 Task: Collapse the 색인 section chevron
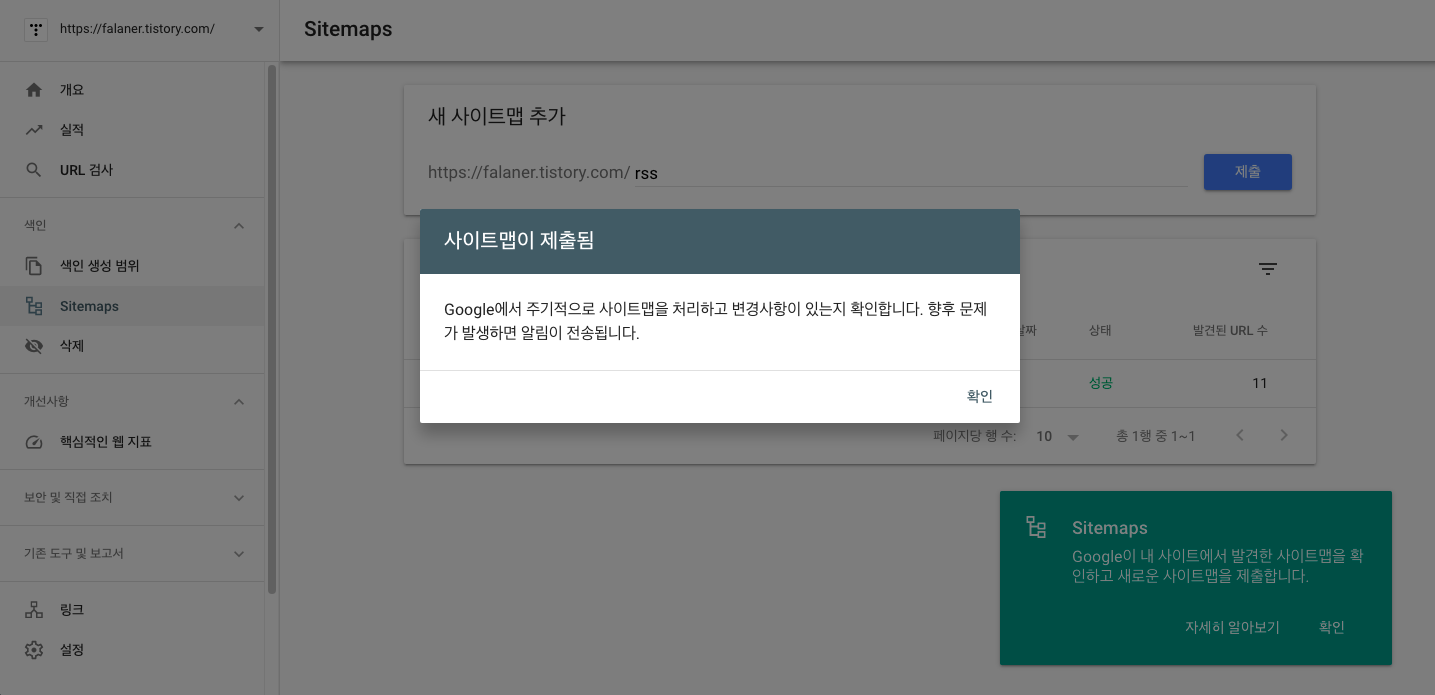pos(239,225)
